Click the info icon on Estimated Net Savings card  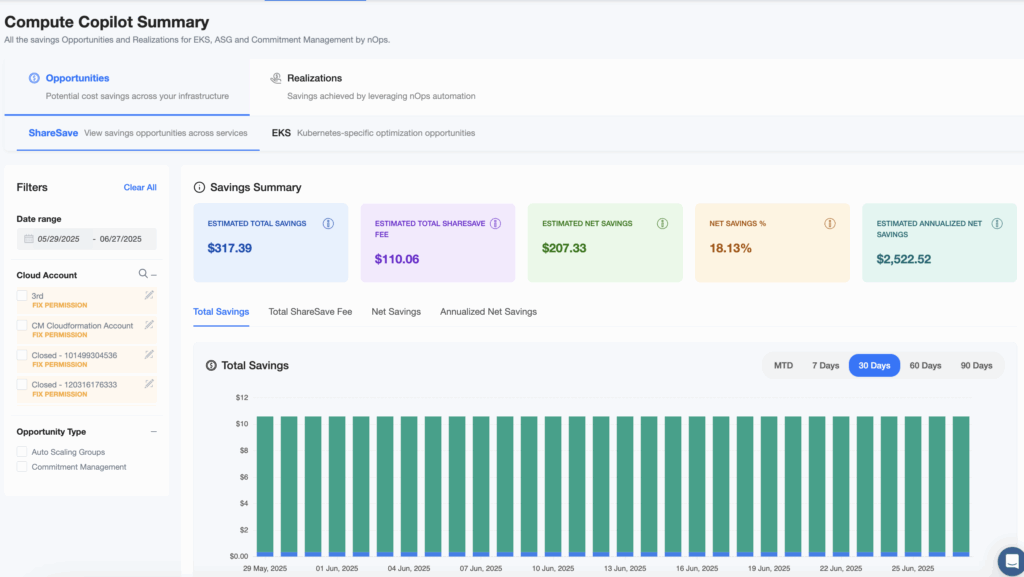662,224
